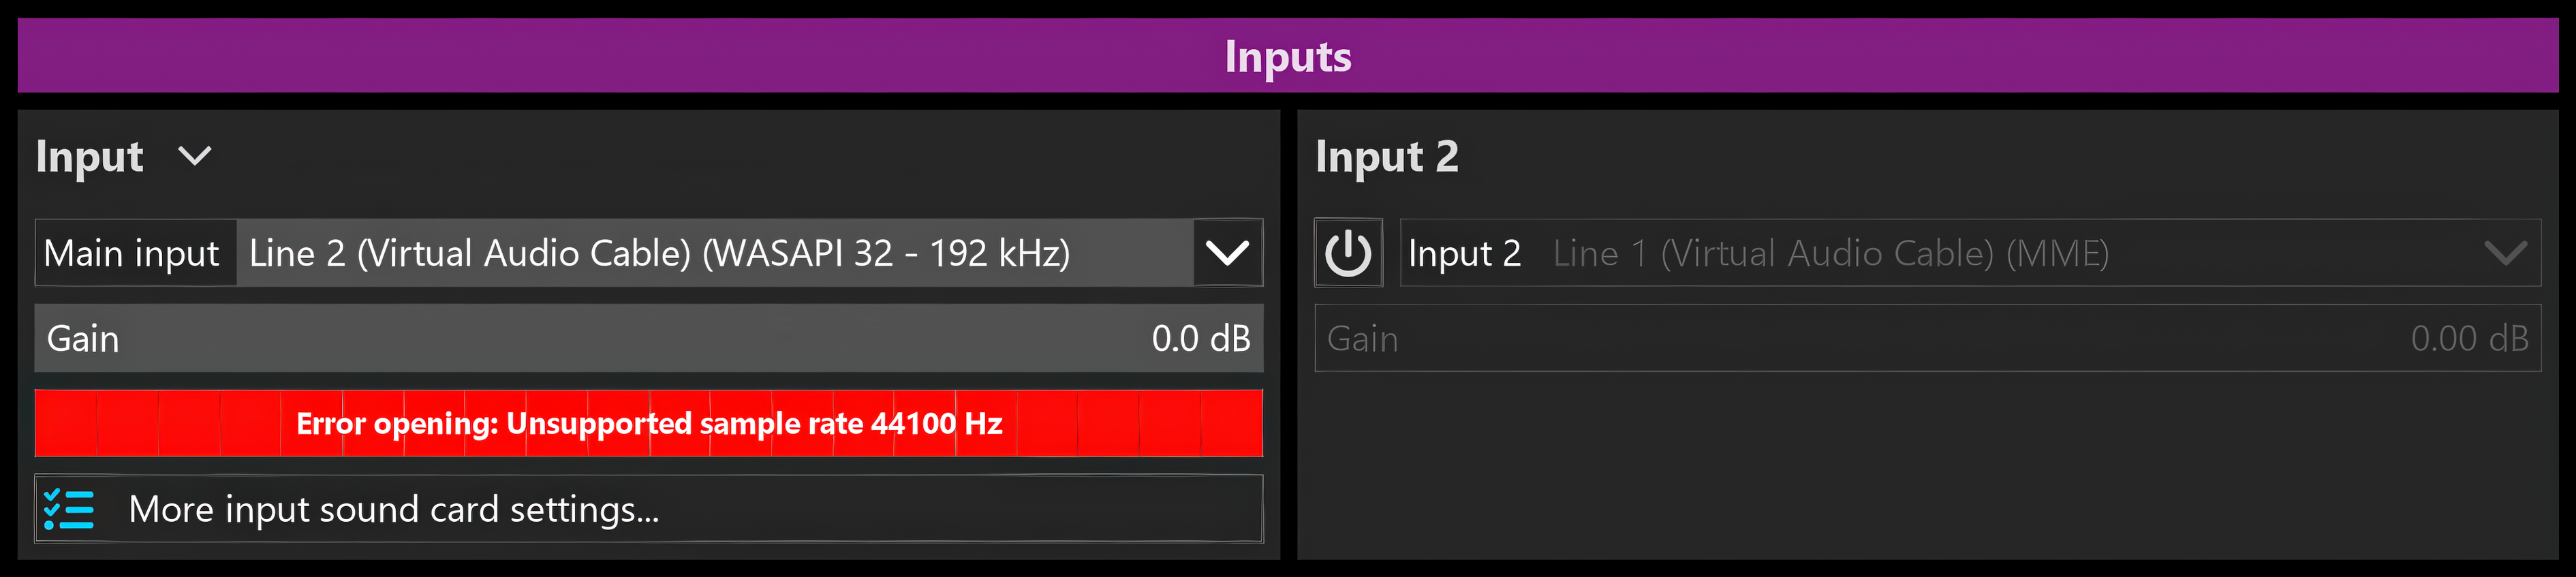
Task: Click the Inputs purple header bar
Action: [1288, 56]
